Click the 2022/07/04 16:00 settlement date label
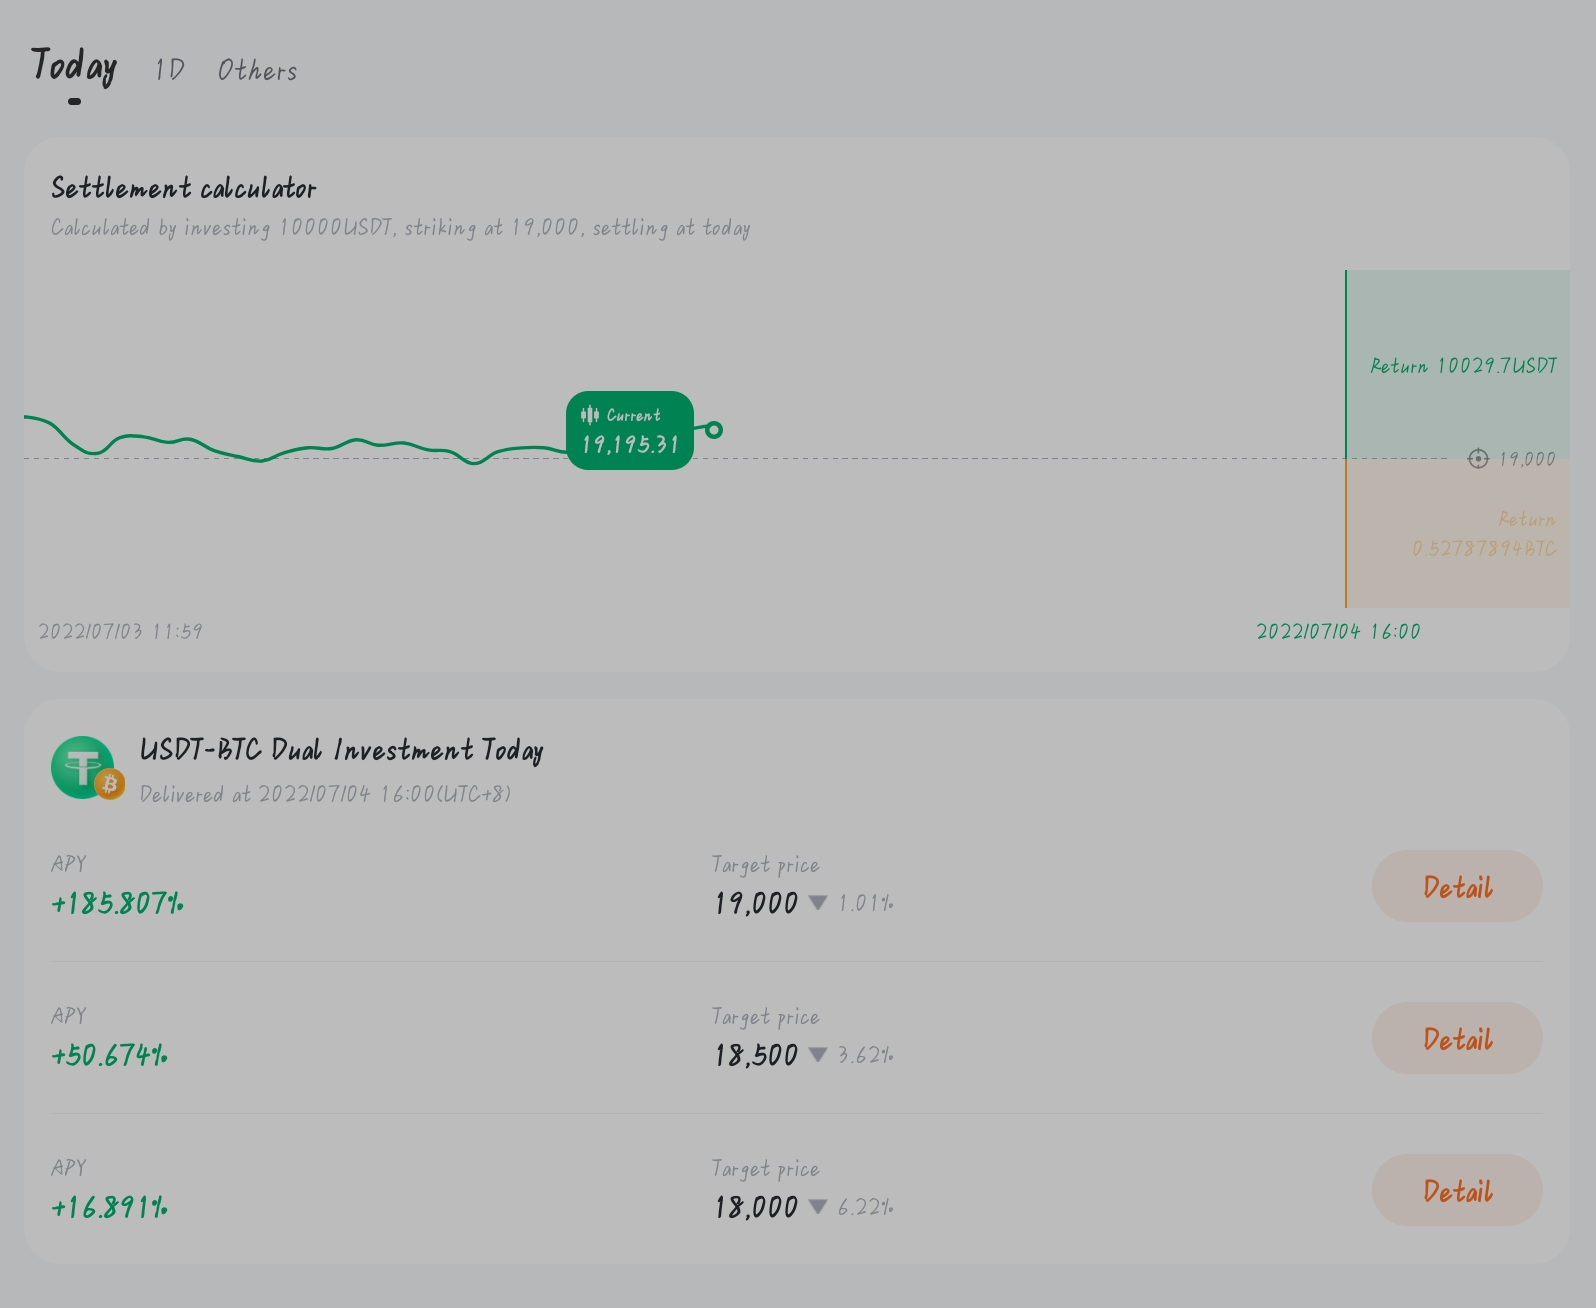Screen dimensions: 1596x1308 click(1338, 632)
